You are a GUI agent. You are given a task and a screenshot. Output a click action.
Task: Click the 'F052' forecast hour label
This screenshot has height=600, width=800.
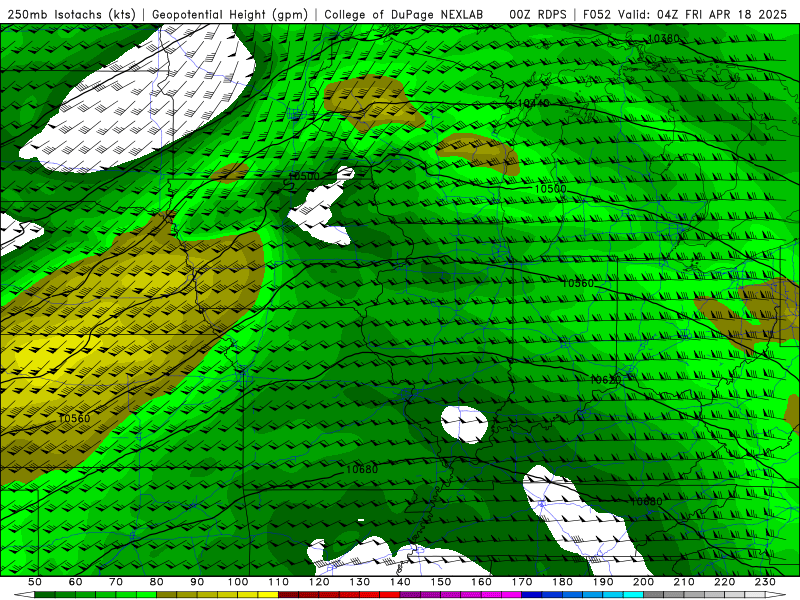(597, 14)
